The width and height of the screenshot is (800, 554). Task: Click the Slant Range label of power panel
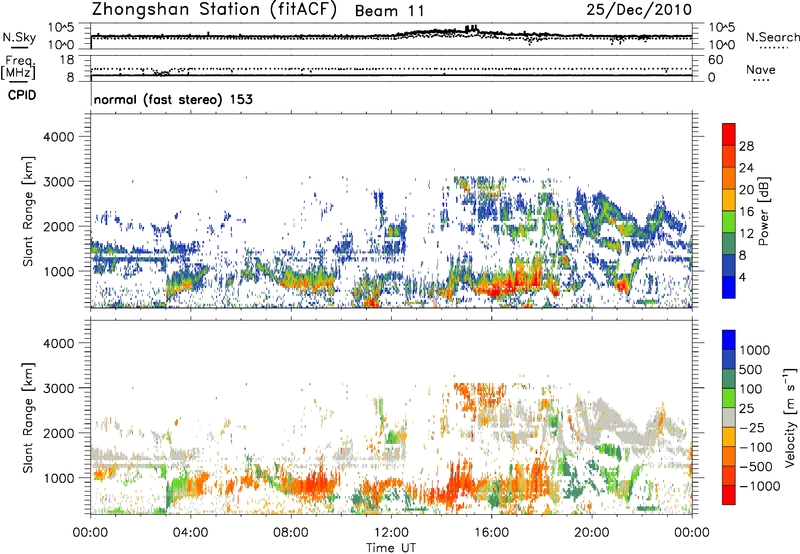[28, 211]
